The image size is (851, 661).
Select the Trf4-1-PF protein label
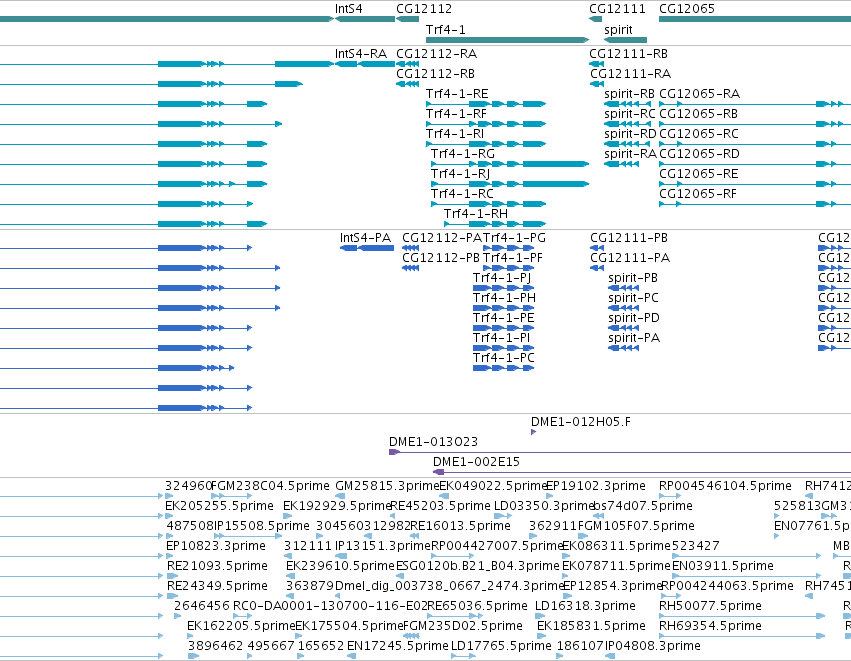pyautogui.click(x=513, y=258)
